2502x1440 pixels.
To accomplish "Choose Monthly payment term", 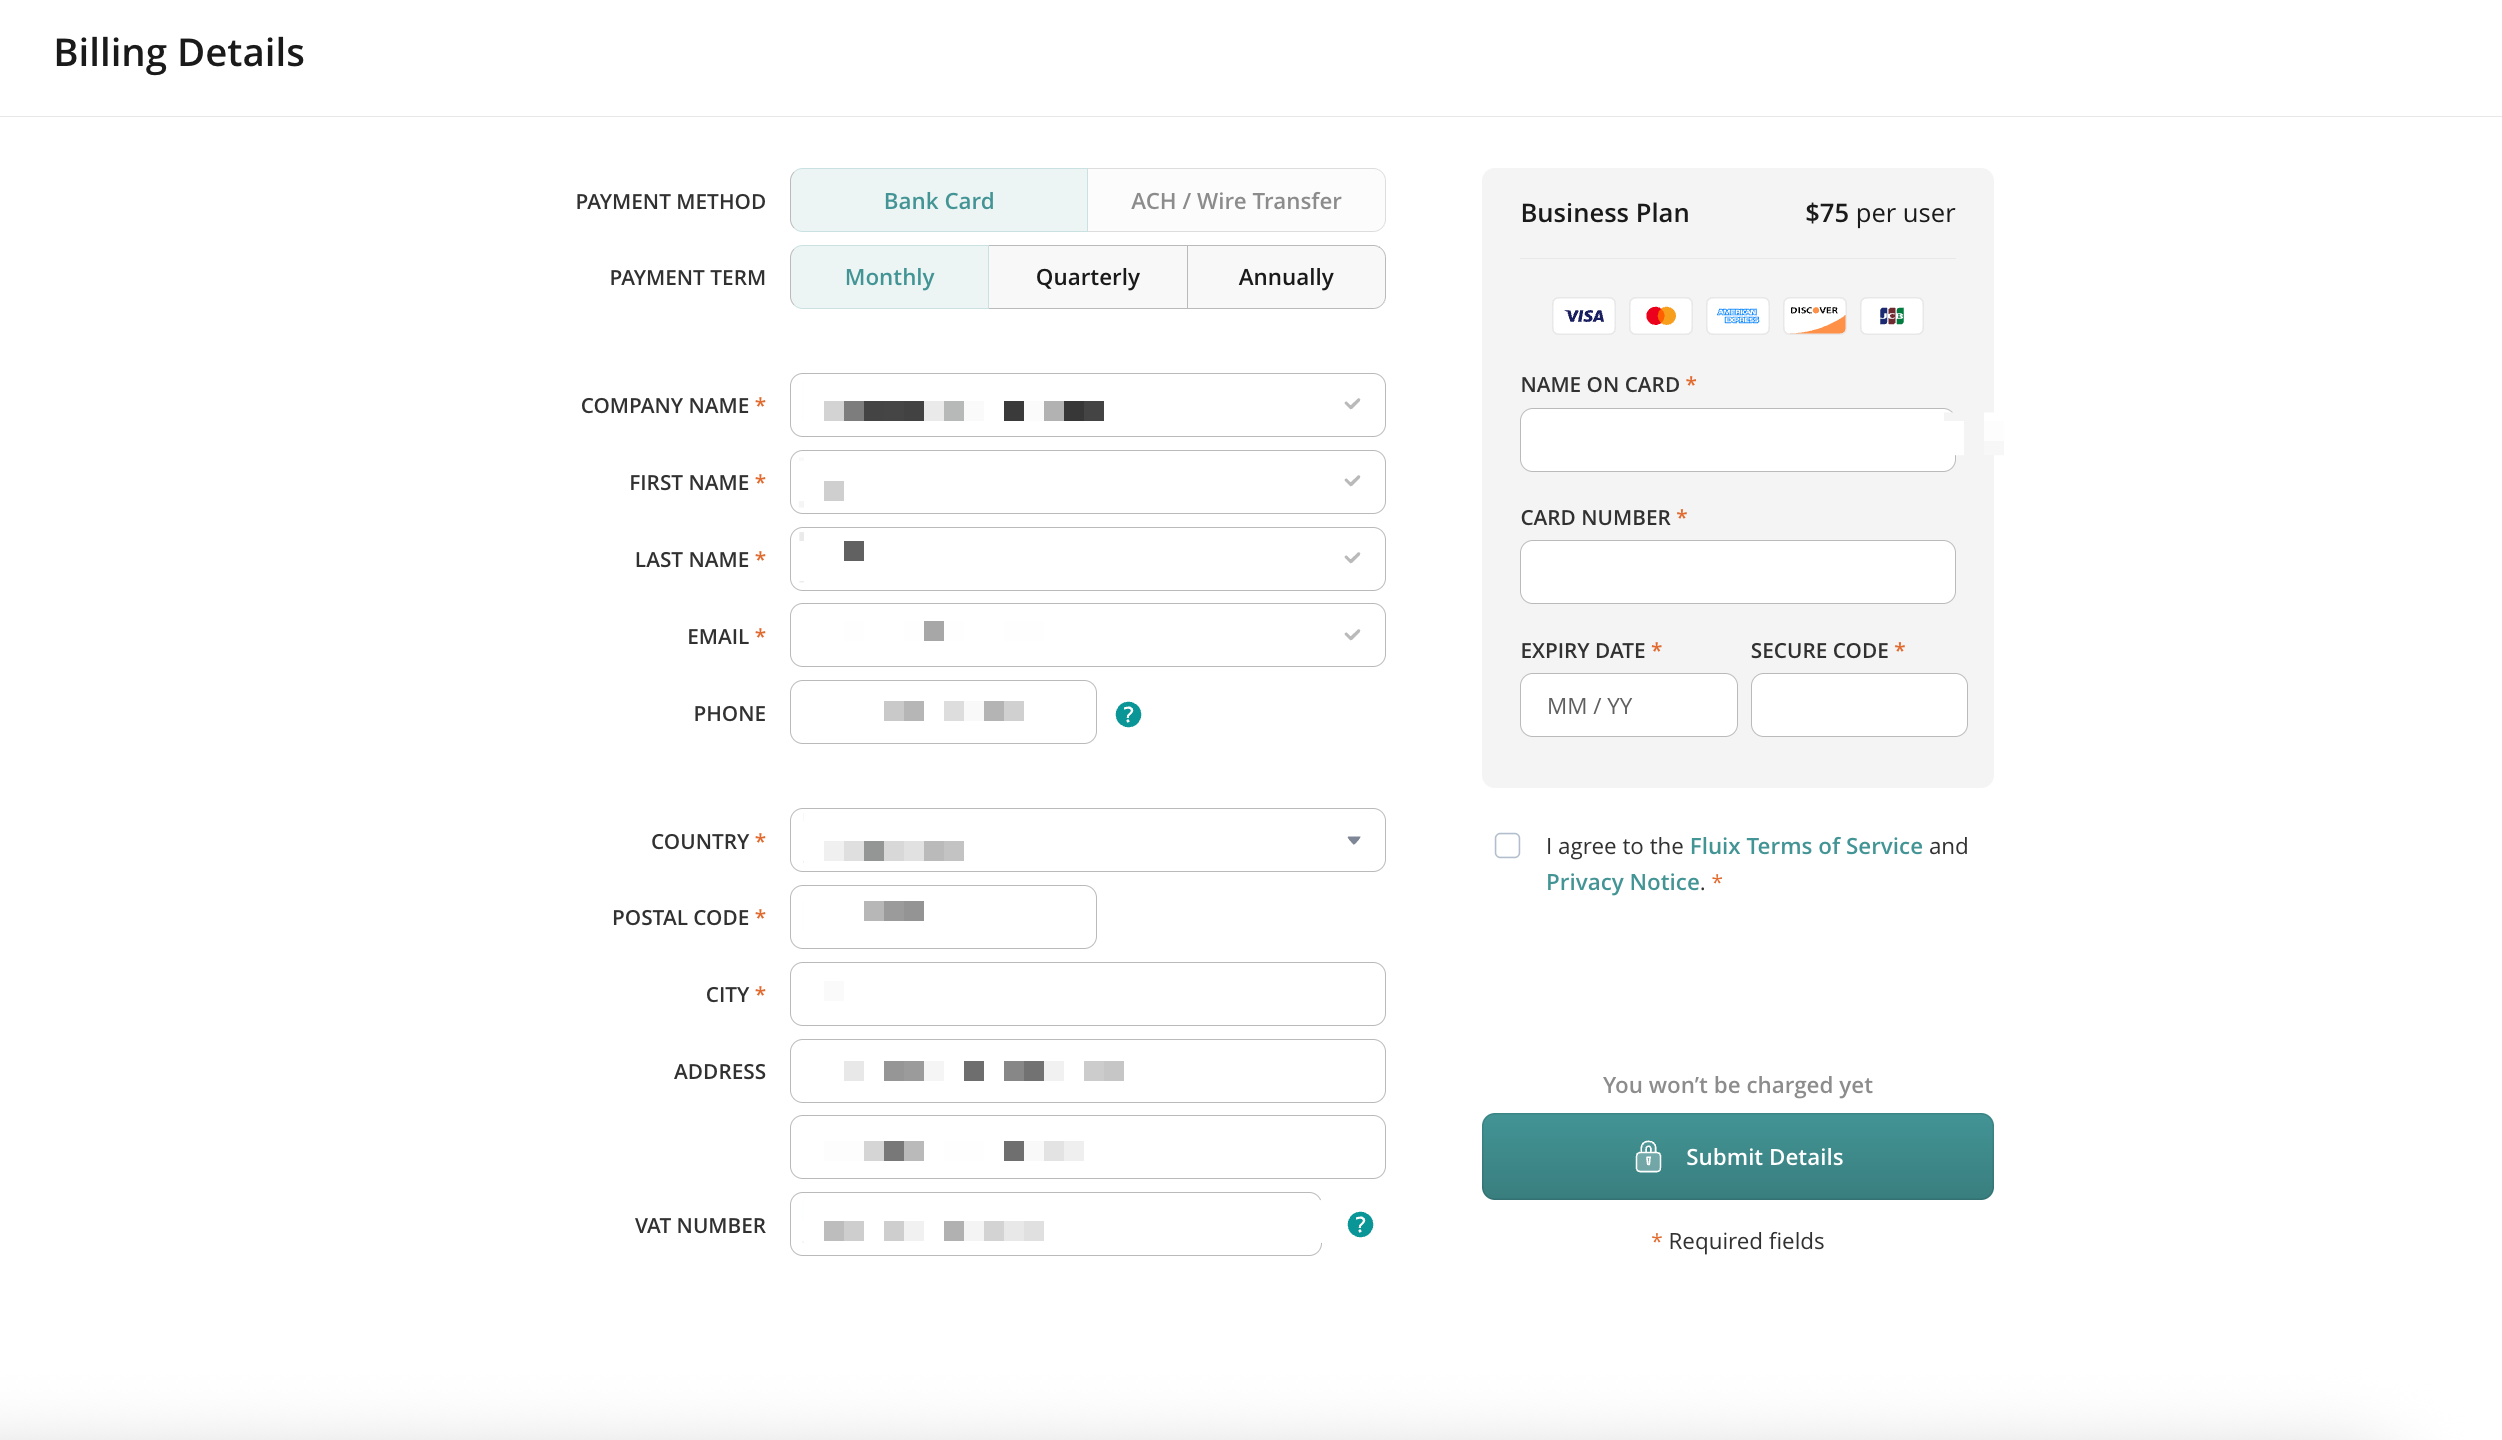I will [x=889, y=277].
